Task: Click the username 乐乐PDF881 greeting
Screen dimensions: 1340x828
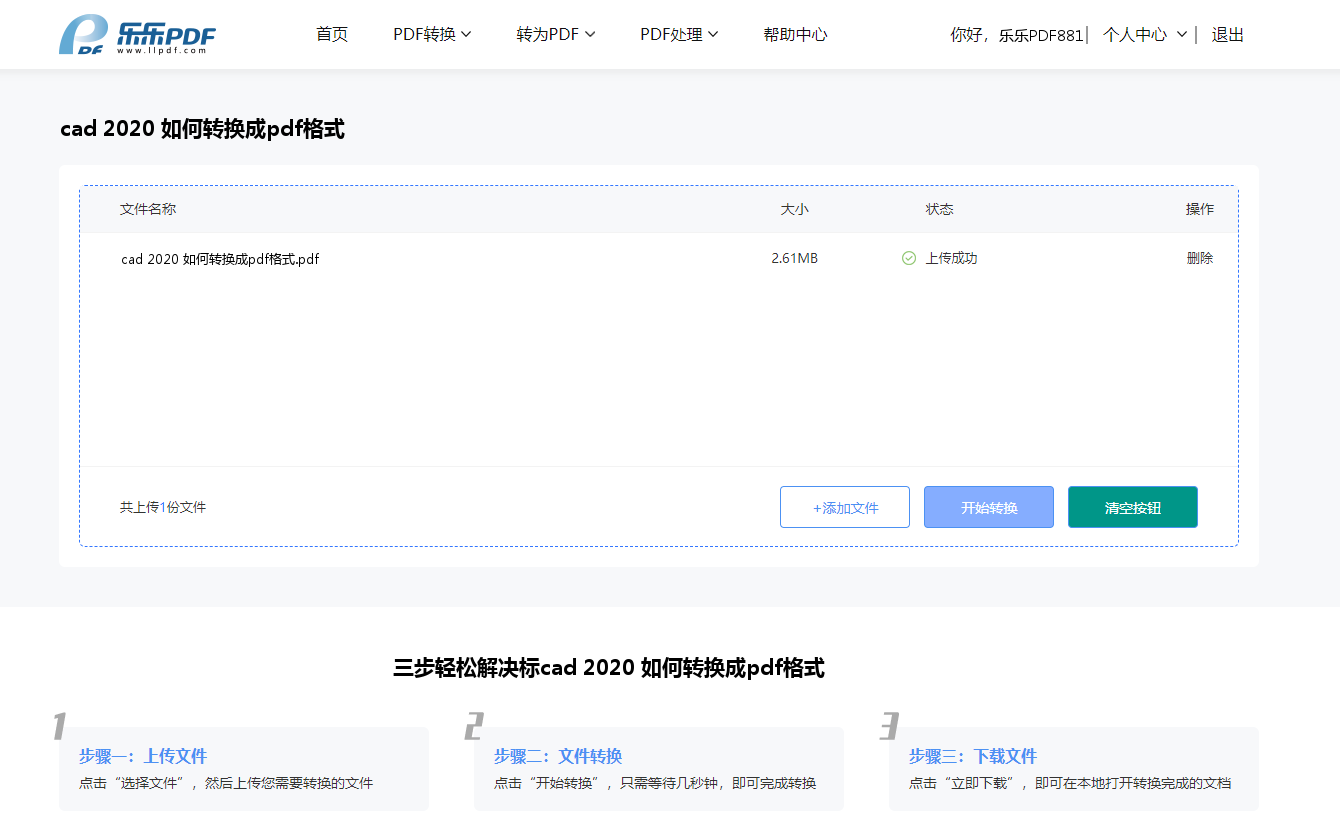Action: pos(1040,35)
